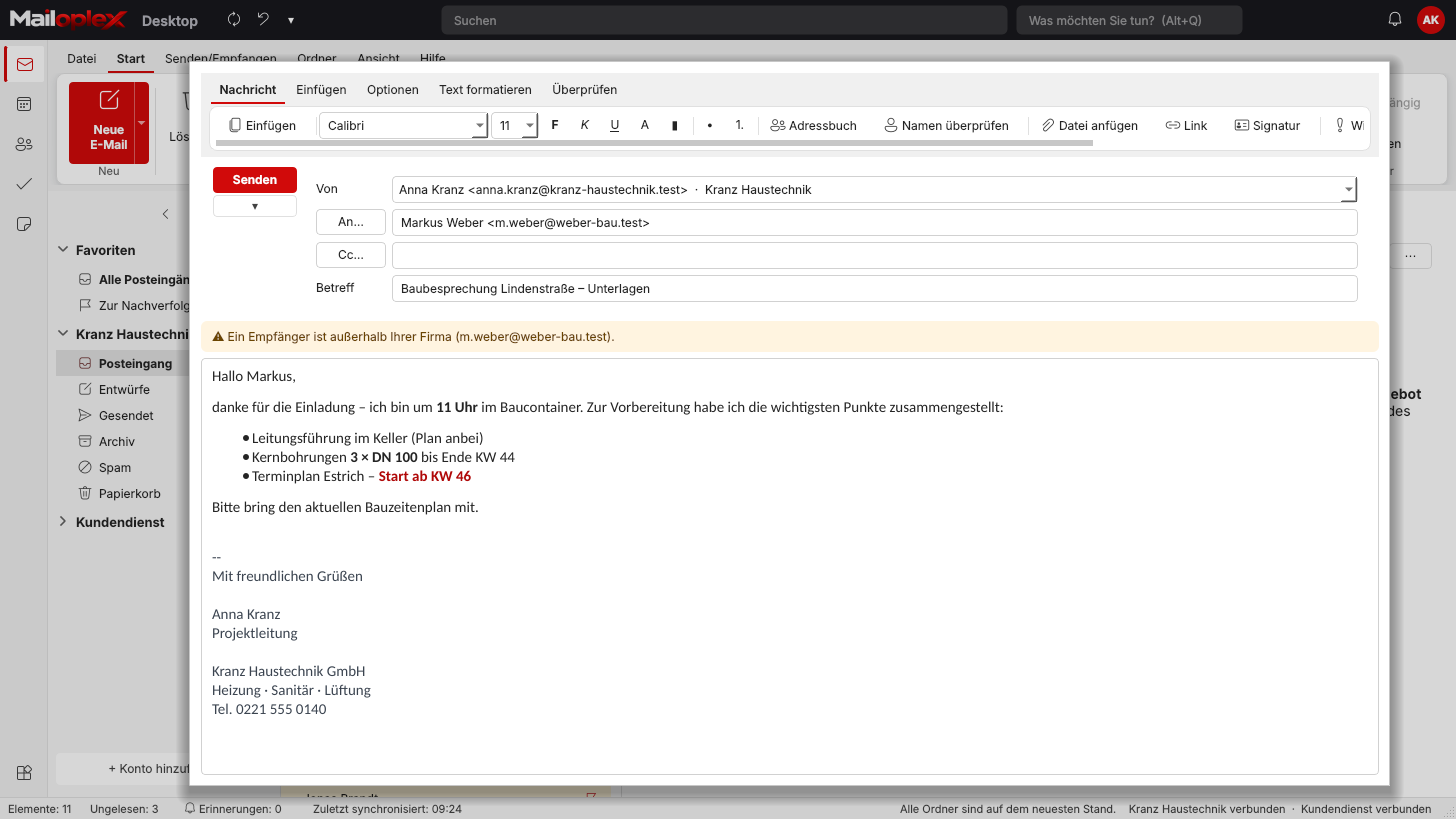Click the An field with Markus Weber

tap(875, 222)
